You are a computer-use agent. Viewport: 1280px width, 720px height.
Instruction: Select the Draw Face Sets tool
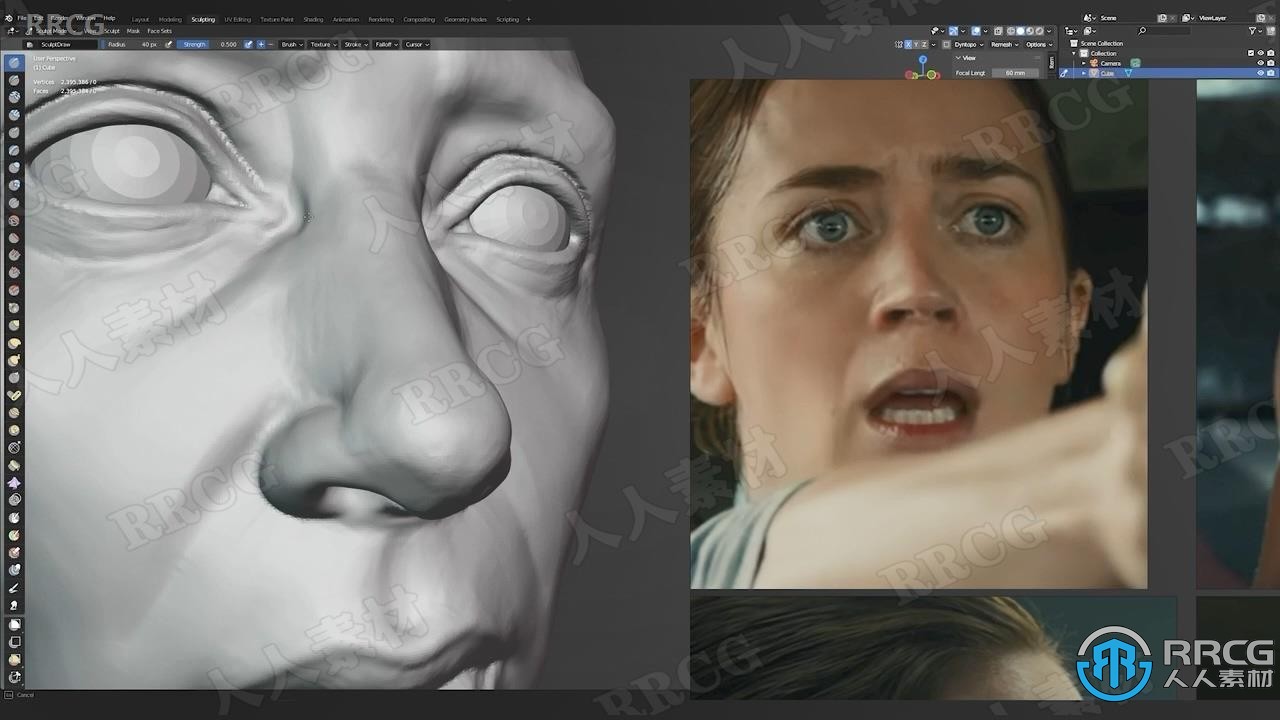(15, 535)
